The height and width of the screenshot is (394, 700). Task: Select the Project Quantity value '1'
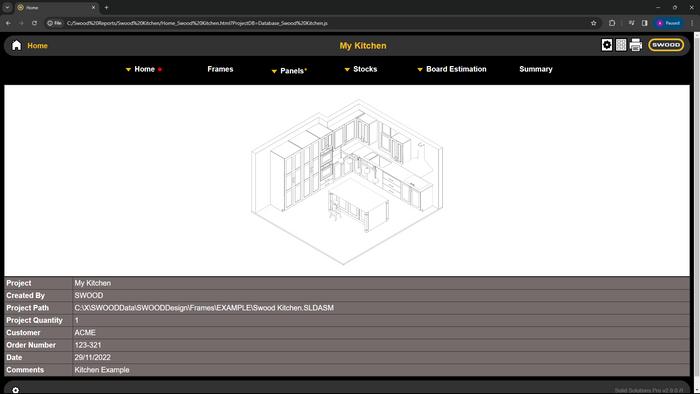click(76, 320)
